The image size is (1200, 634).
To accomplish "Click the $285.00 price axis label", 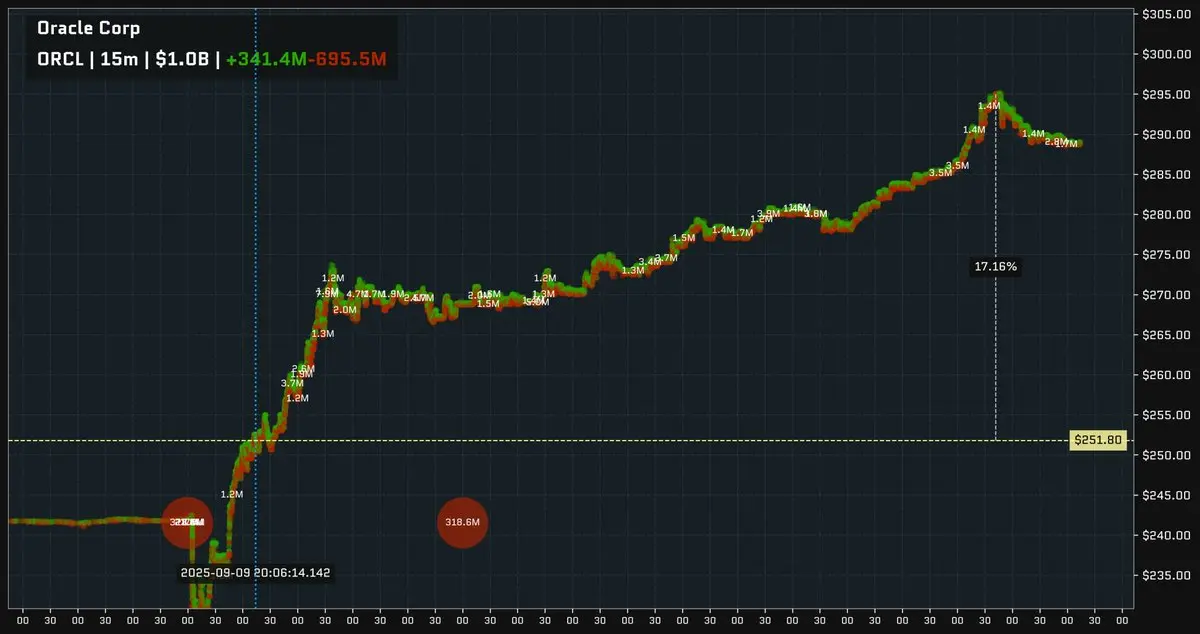I will [x=1169, y=174].
